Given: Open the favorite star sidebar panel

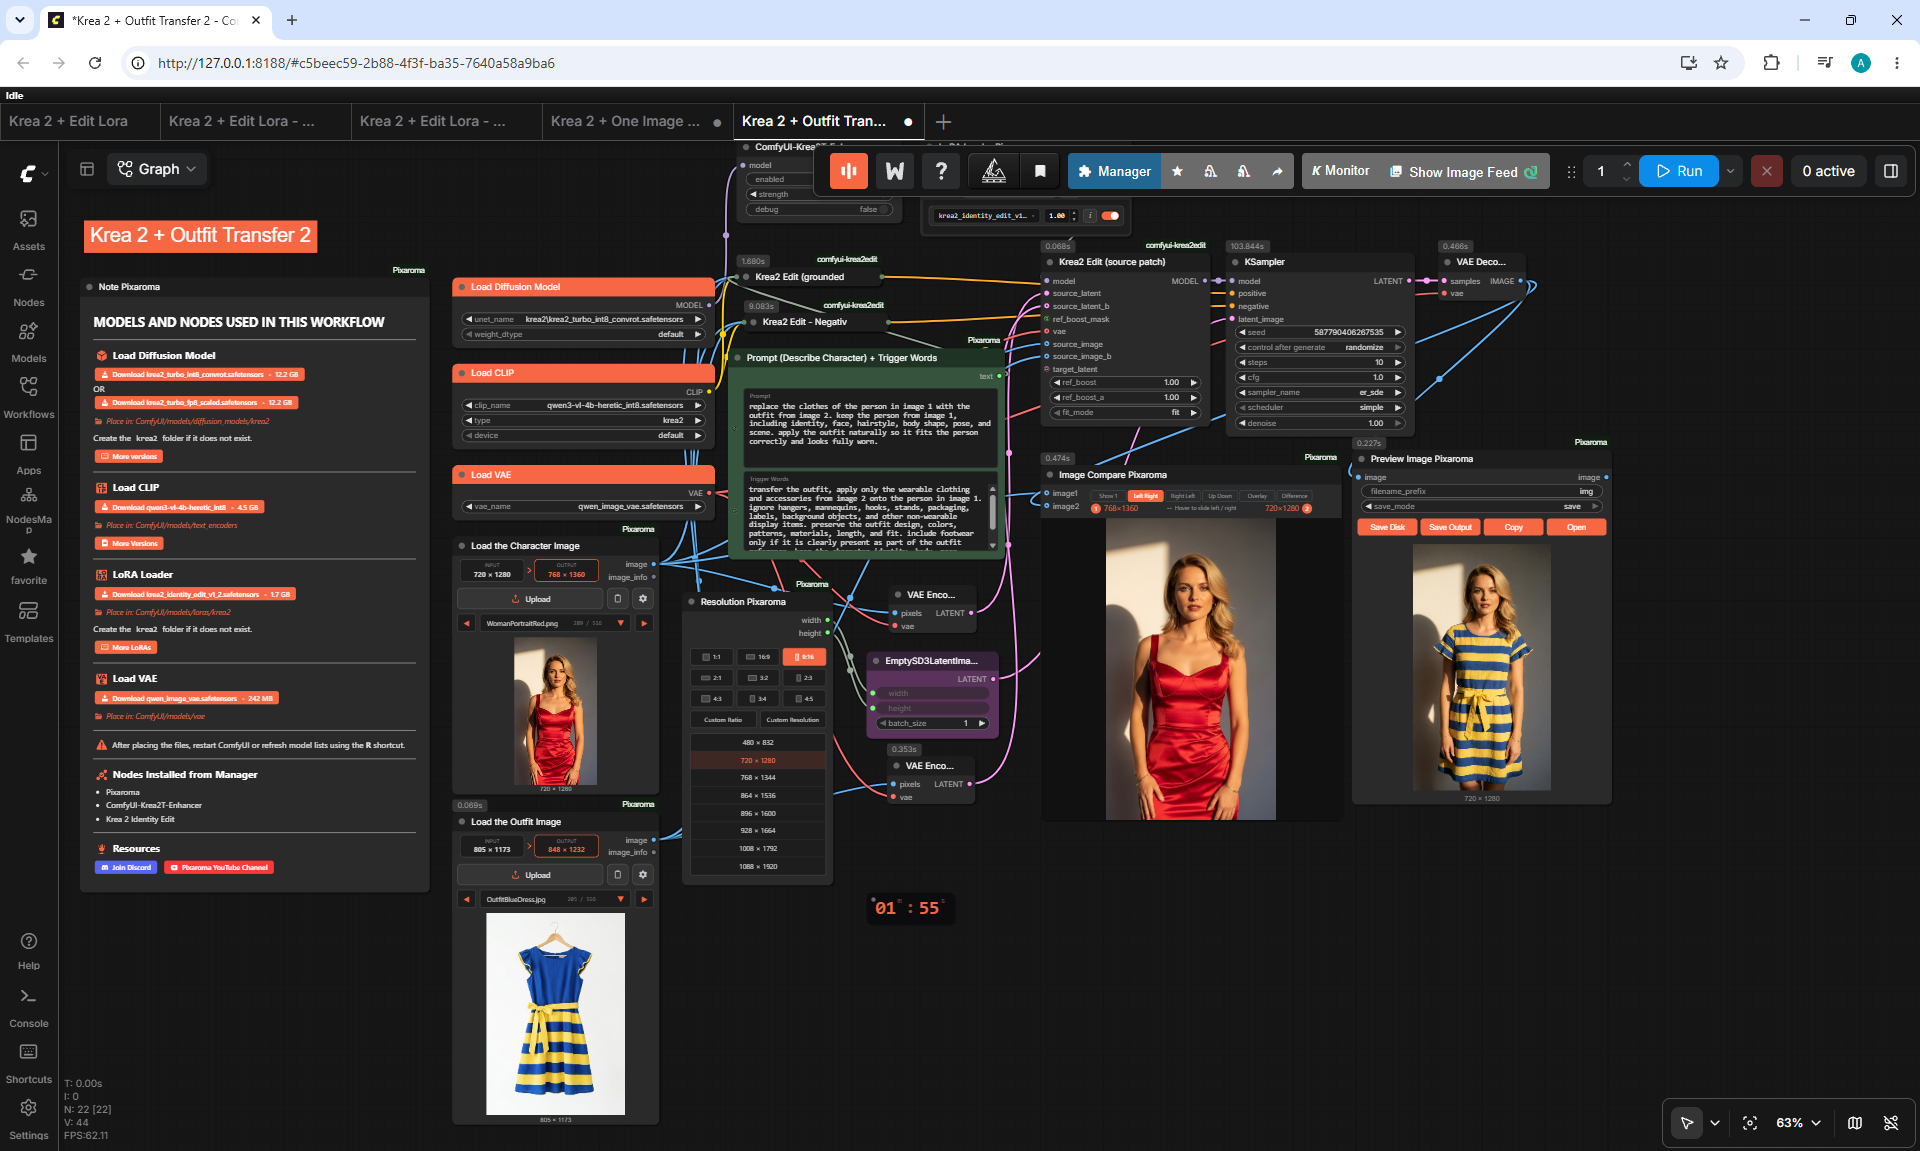Looking at the screenshot, I should click(x=28, y=565).
